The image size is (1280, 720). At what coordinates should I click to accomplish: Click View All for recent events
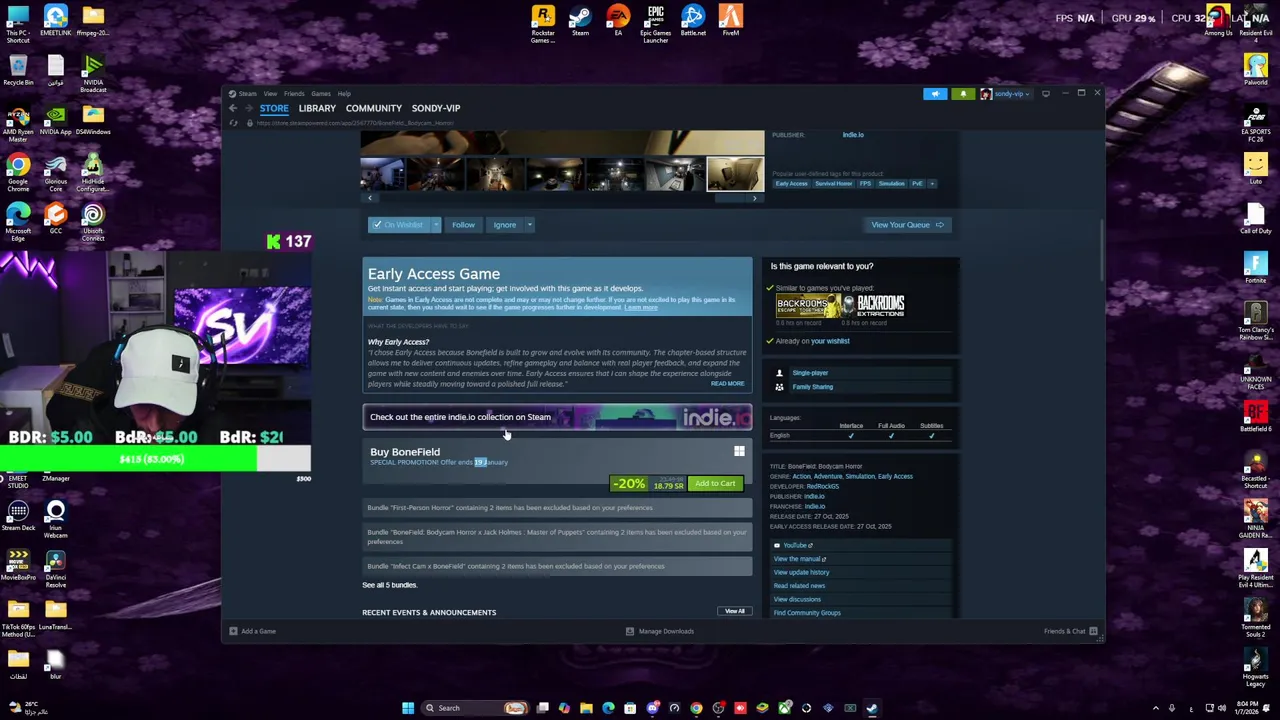[735, 611]
